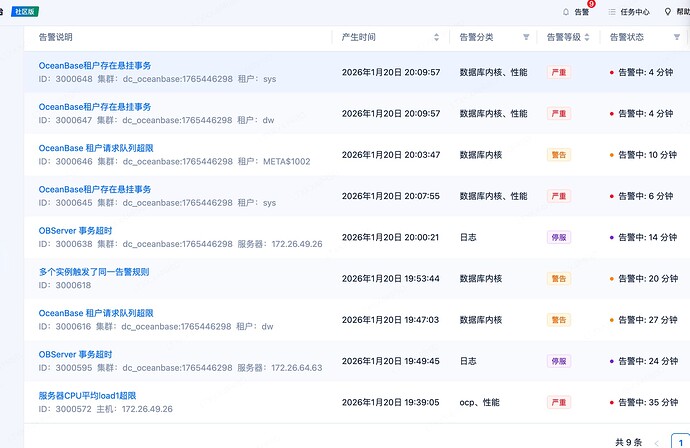690x448 pixels.
Task: Open OBServer 事务超时 alert for server 172.26.49.26
Action: pos(75,230)
